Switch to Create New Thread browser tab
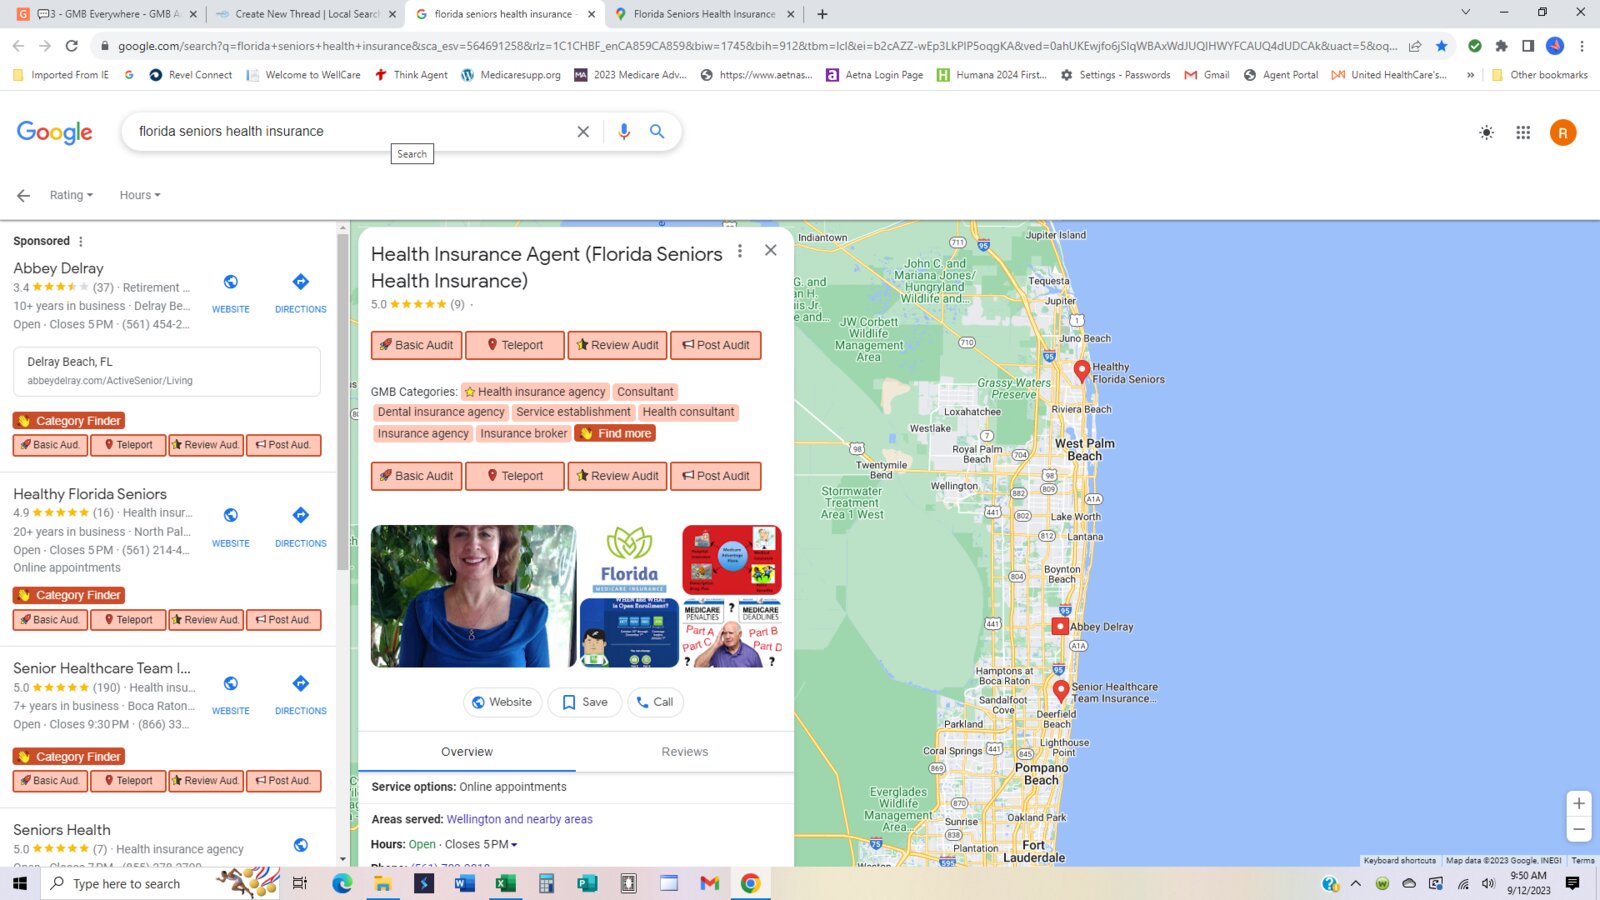 click(305, 14)
